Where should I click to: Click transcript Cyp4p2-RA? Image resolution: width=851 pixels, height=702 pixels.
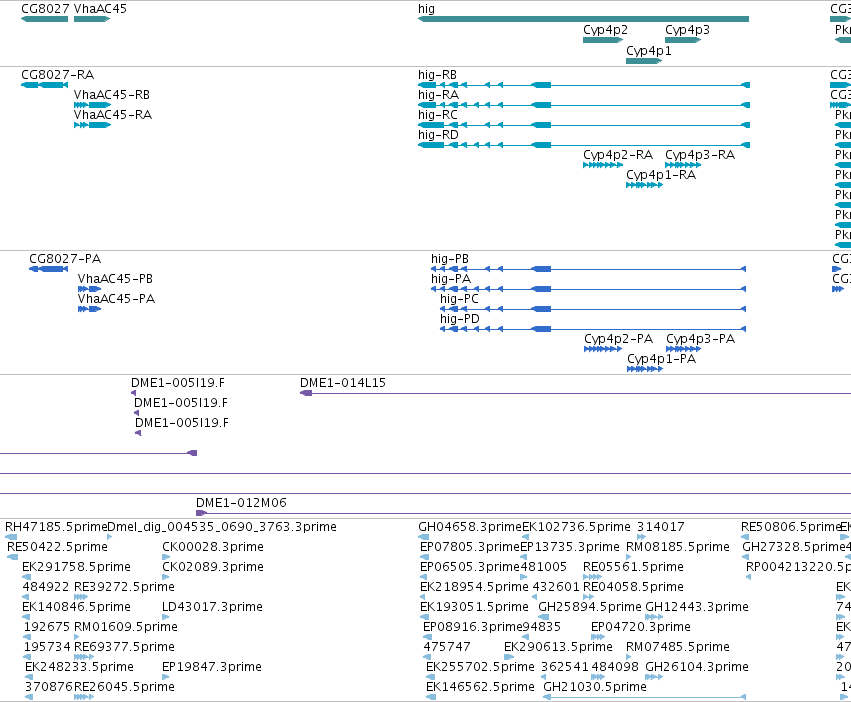tap(603, 165)
